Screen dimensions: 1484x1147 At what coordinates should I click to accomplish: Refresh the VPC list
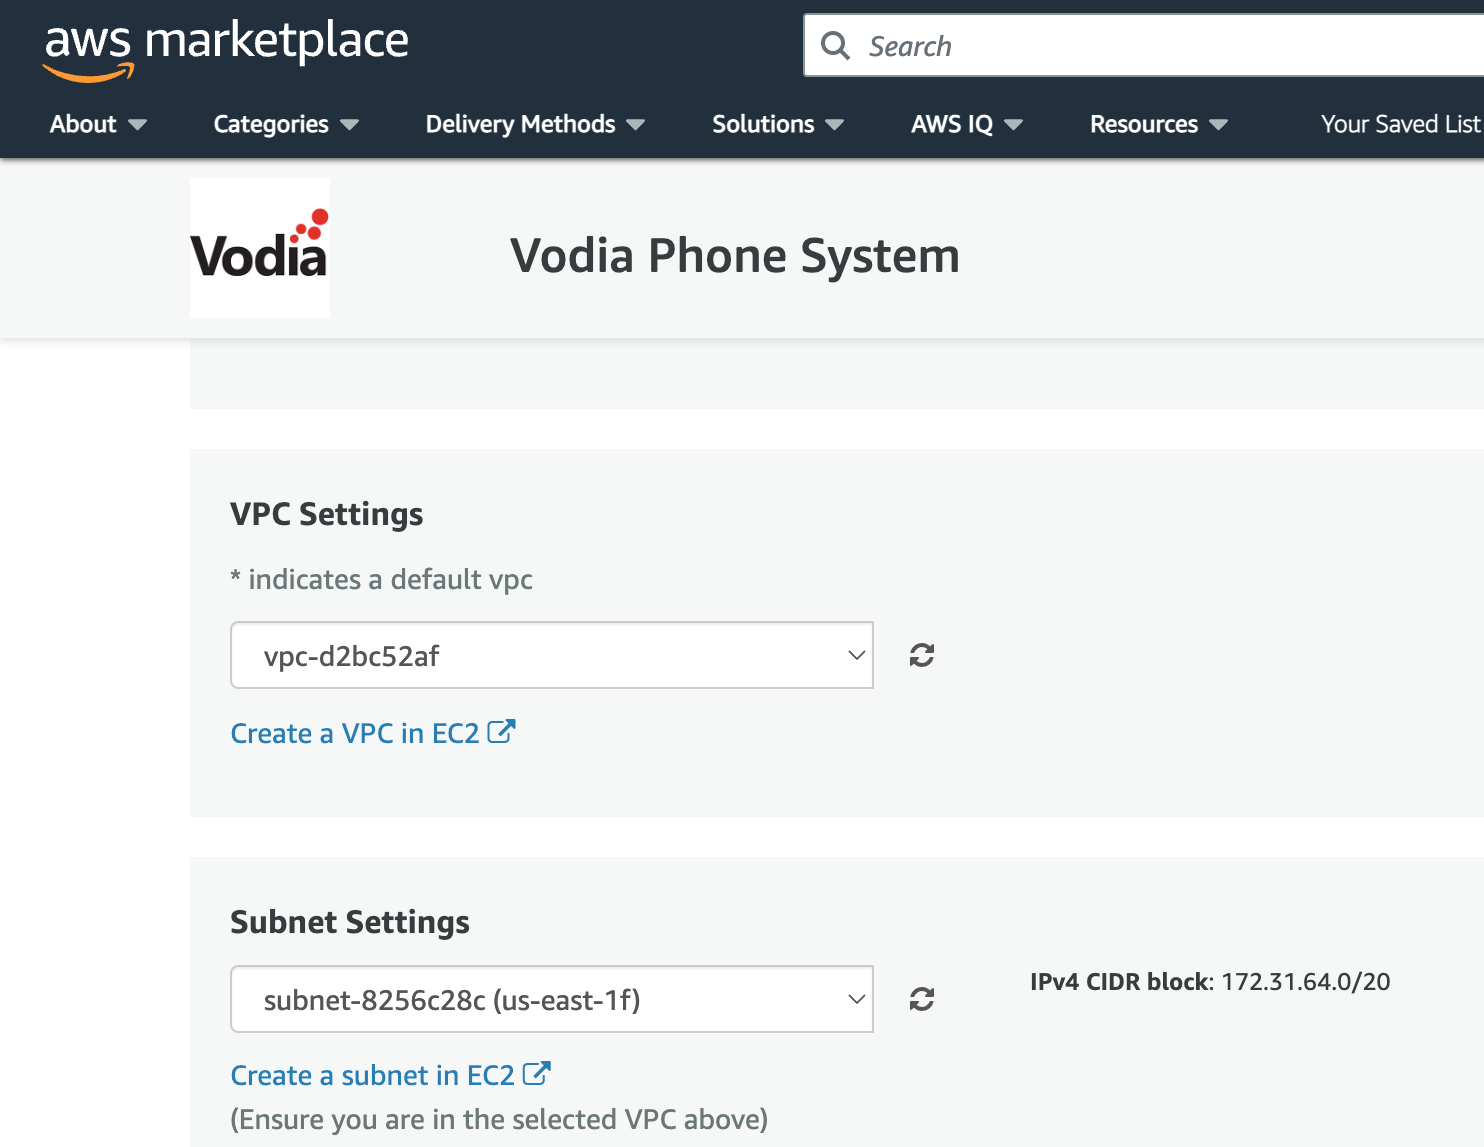click(922, 655)
